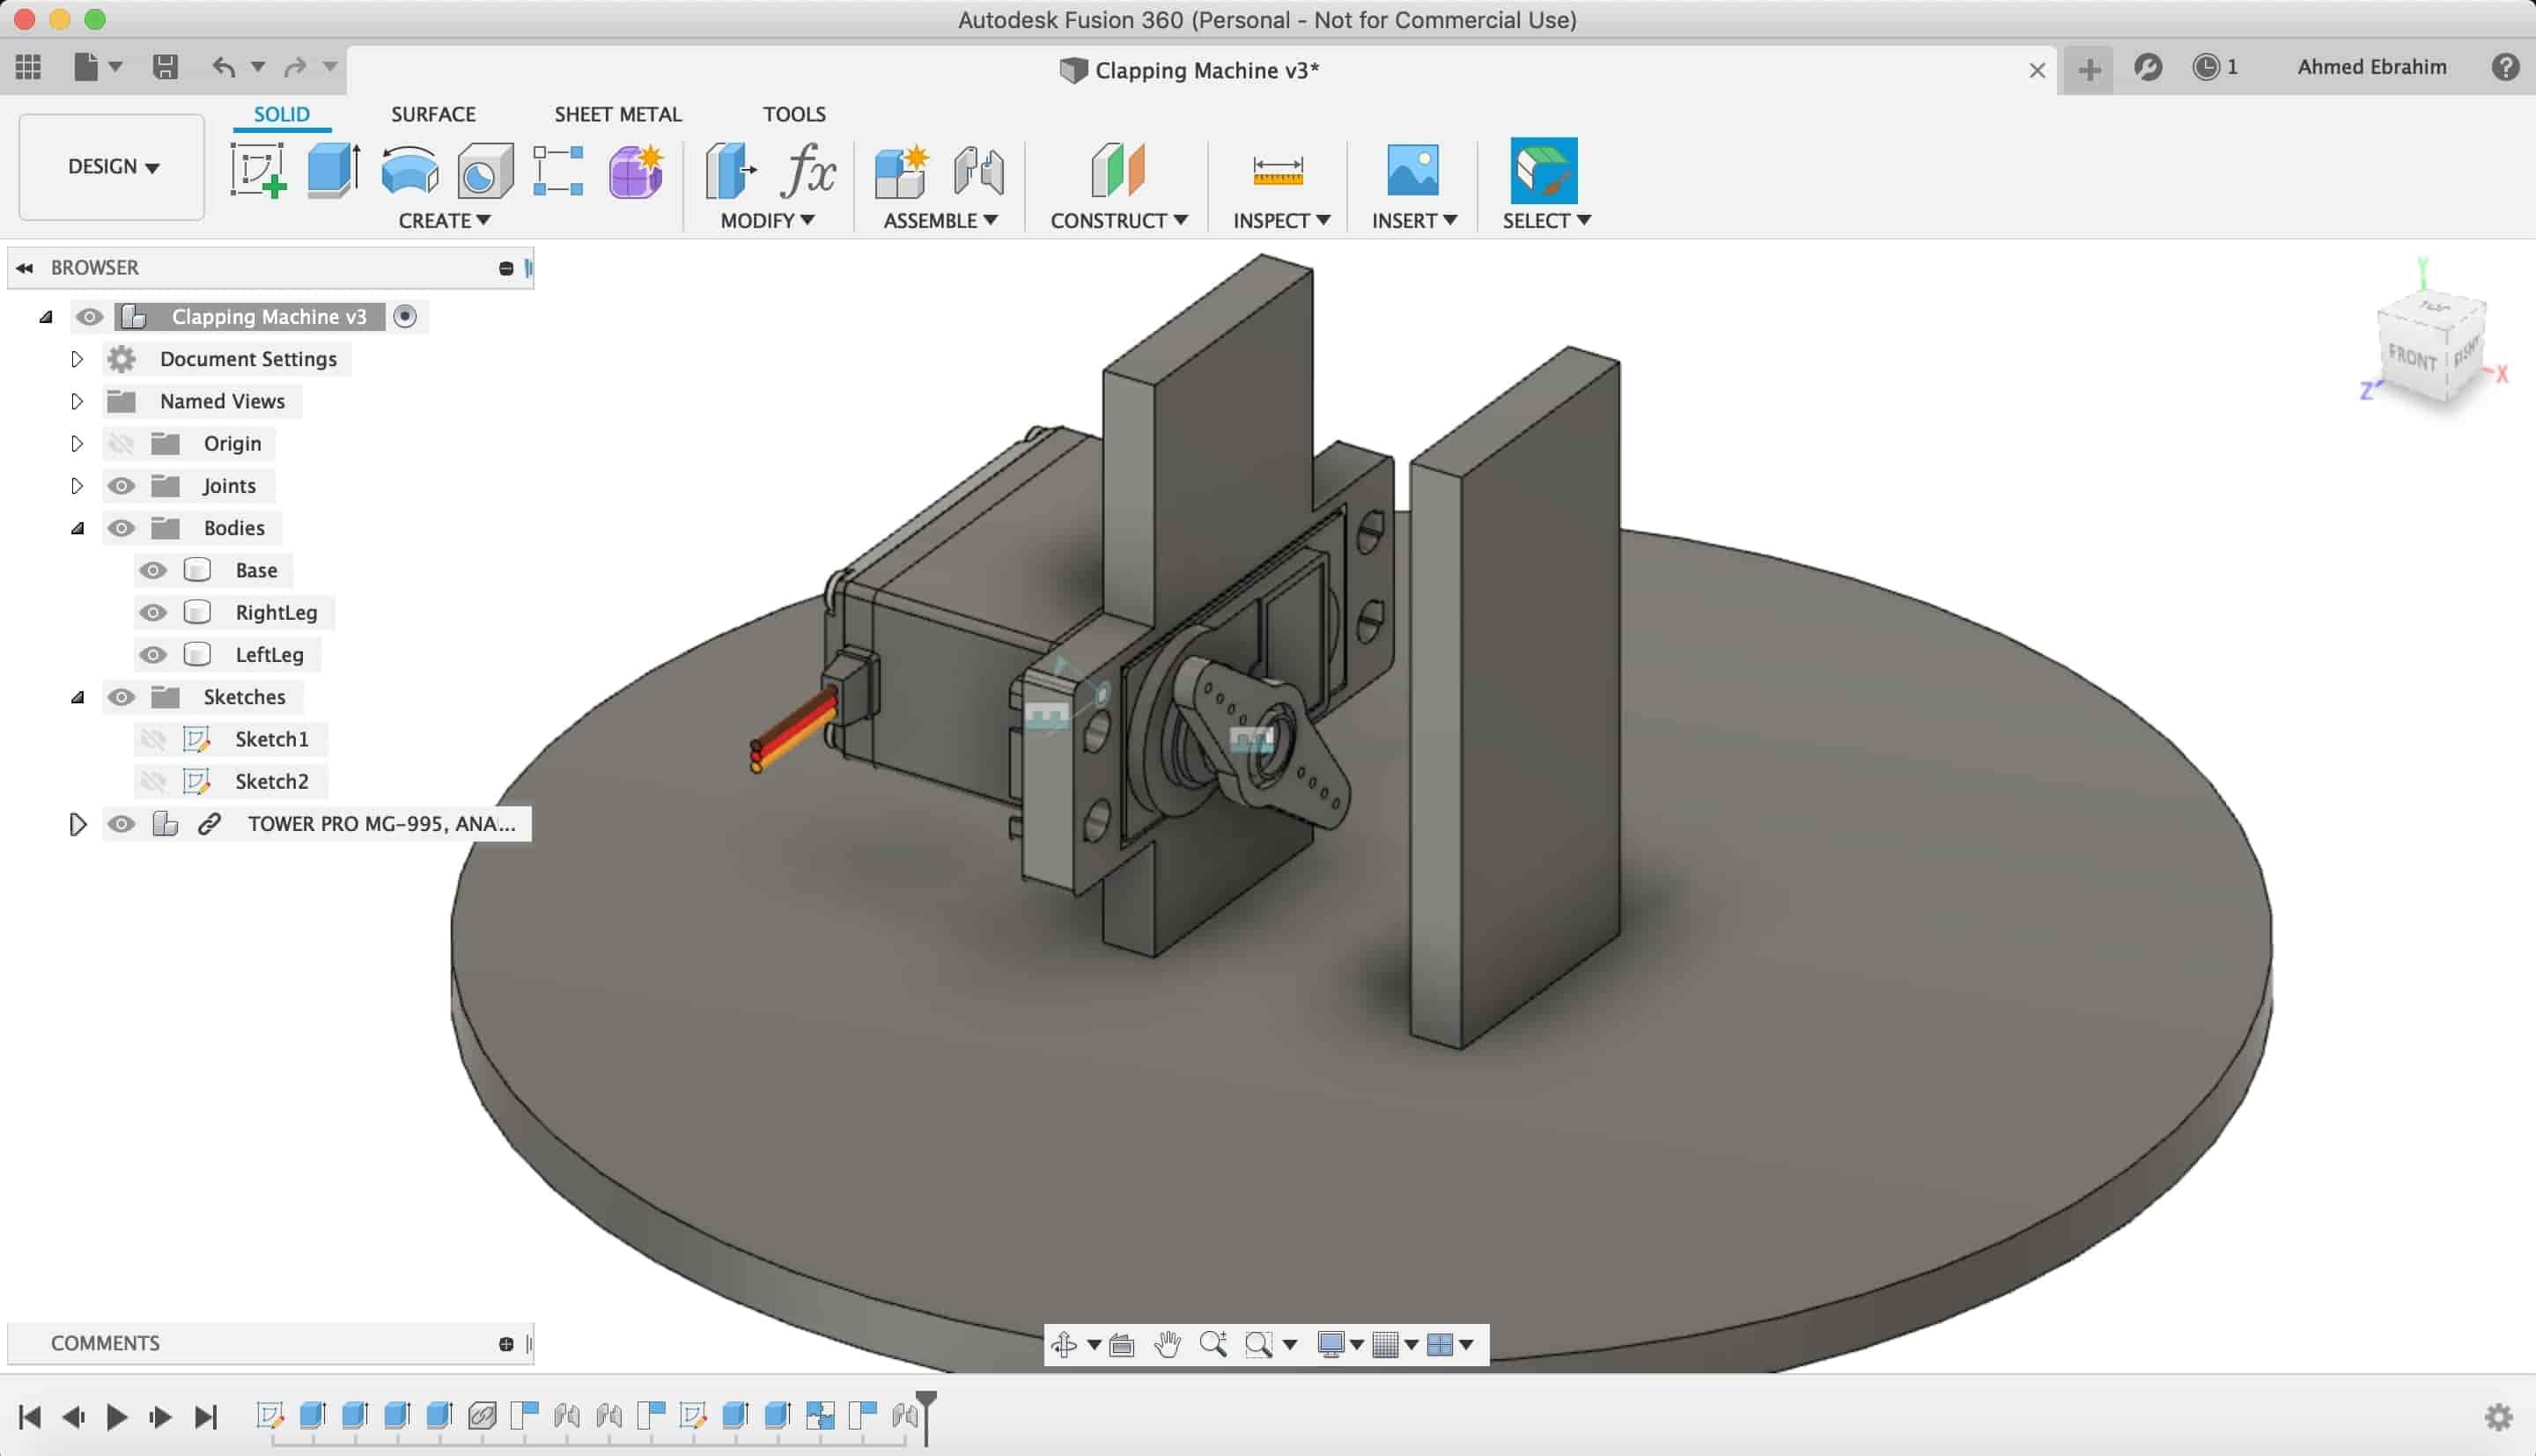Open the INSPECT menu

click(x=1281, y=220)
